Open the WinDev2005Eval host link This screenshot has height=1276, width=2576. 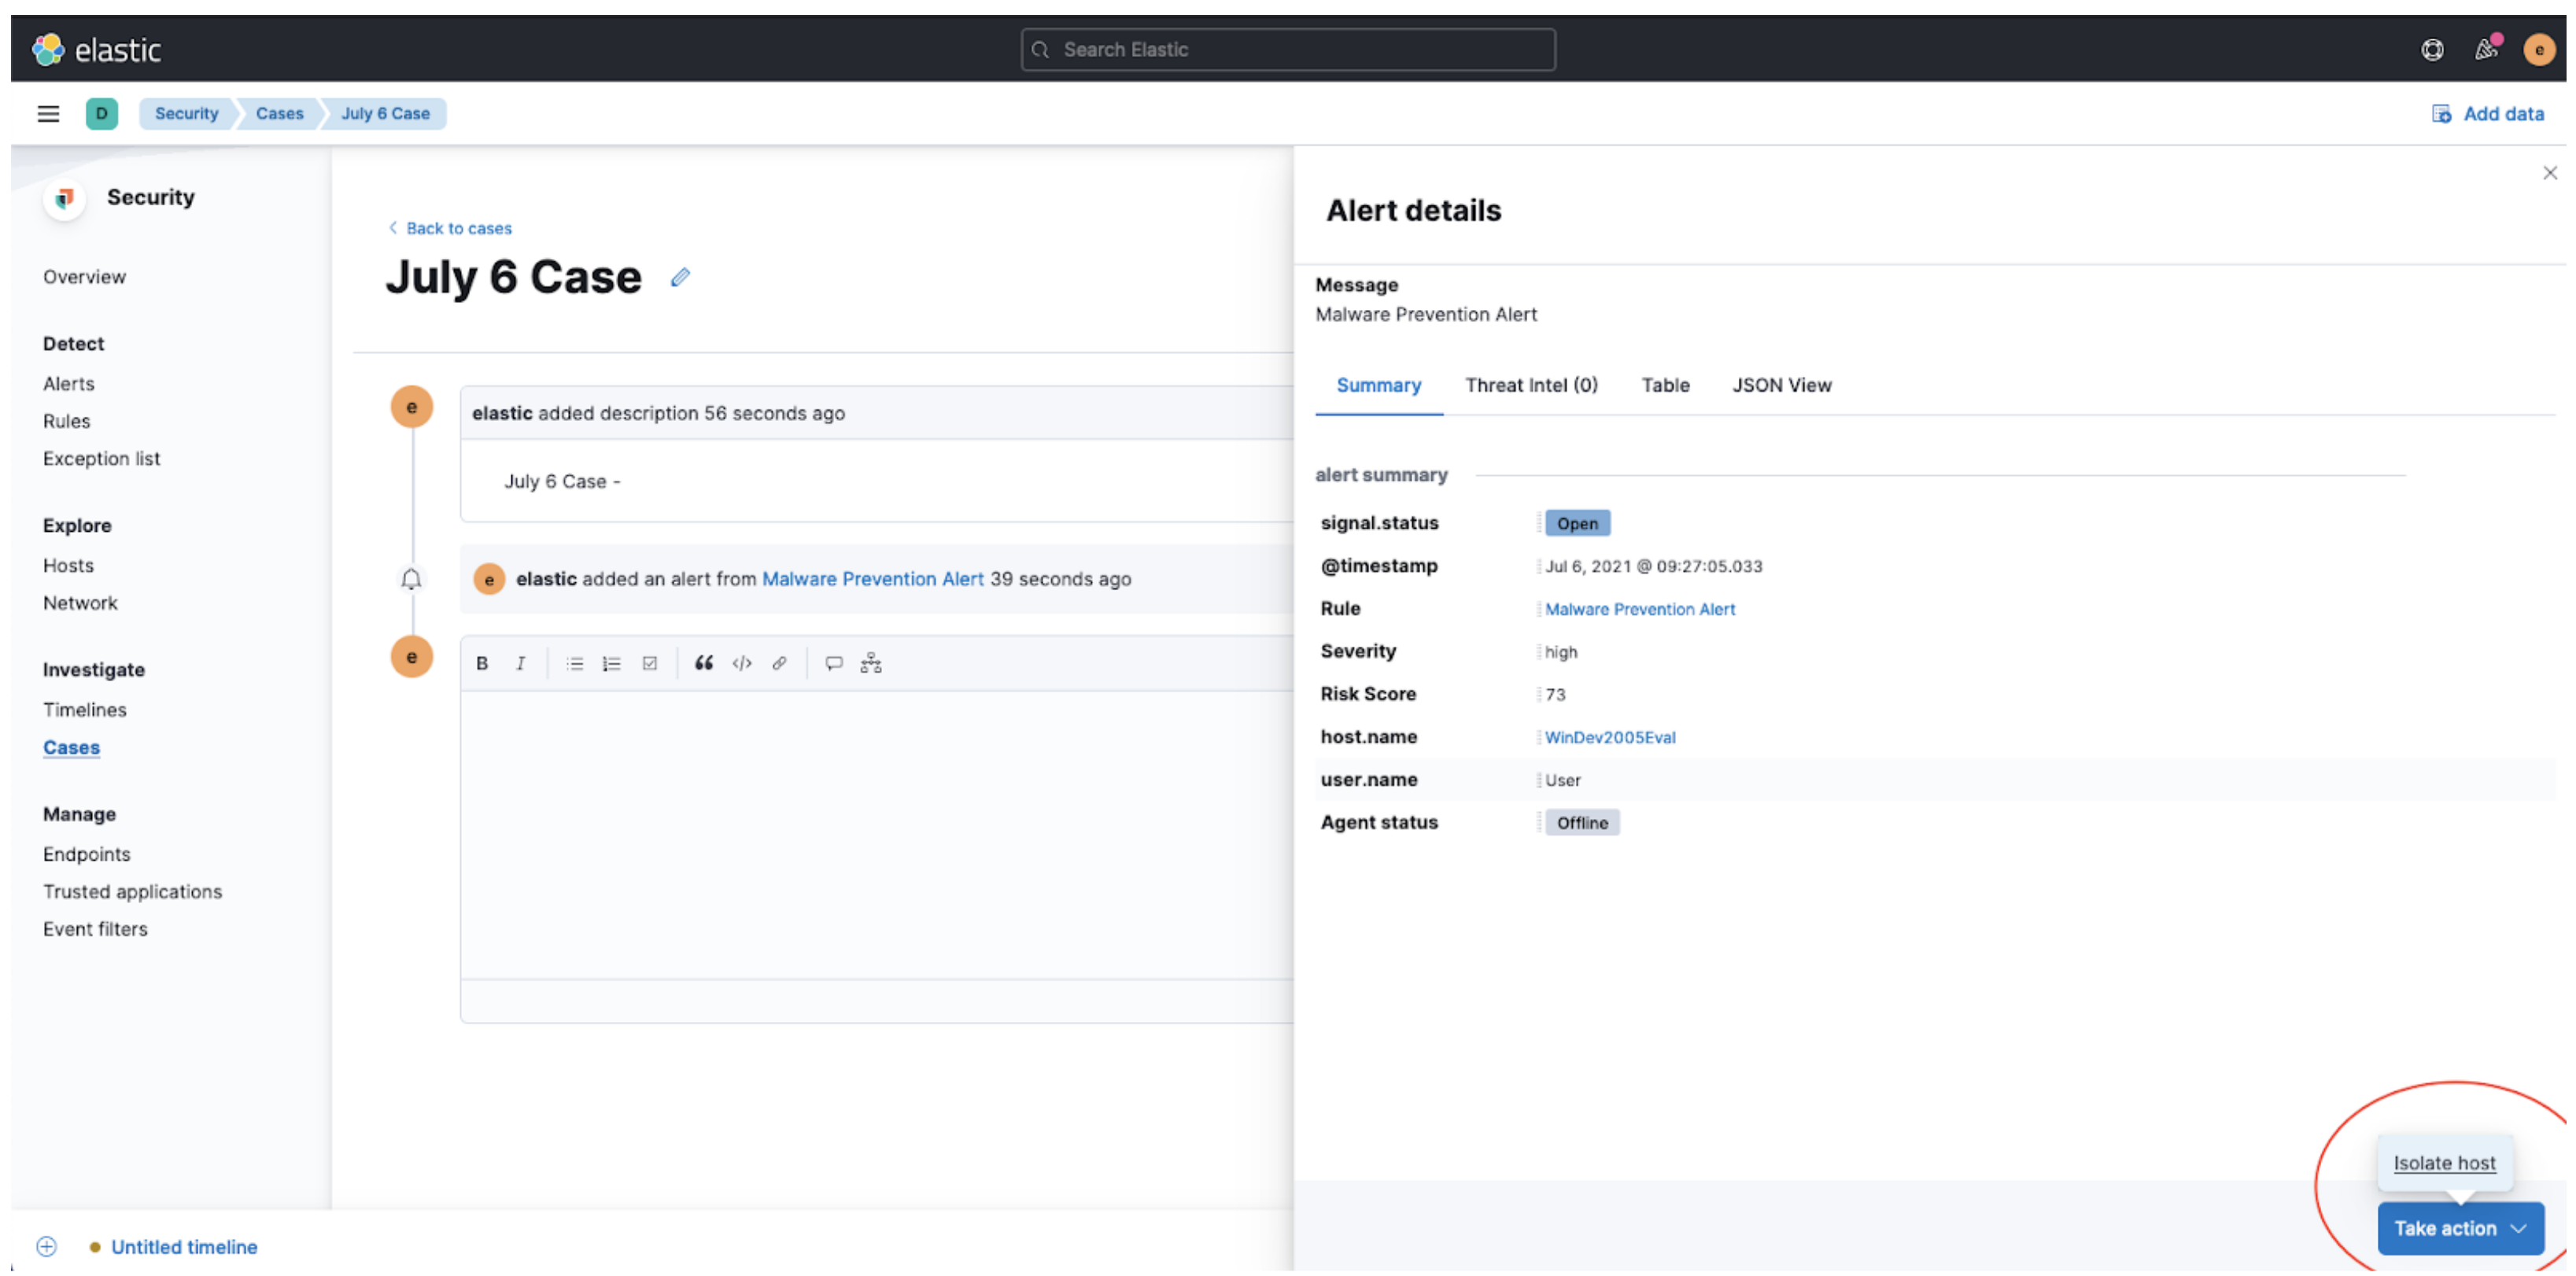[x=1609, y=737]
